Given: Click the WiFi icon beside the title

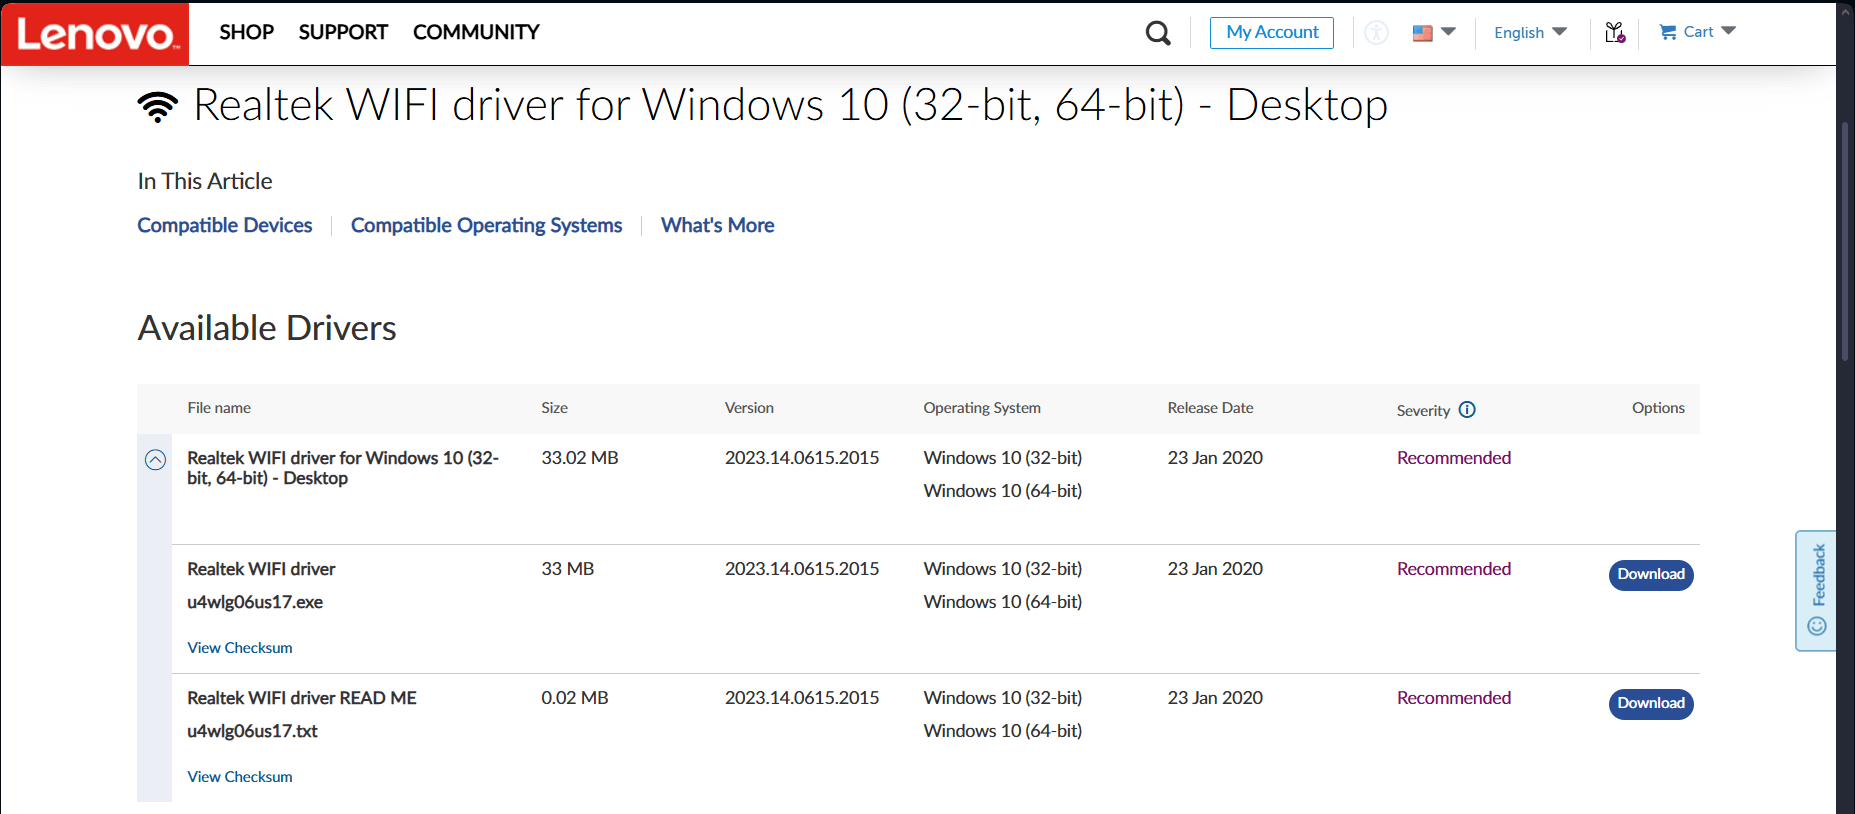Looking at the screenshot, I should pyautogui.click(x=158, y=106).
